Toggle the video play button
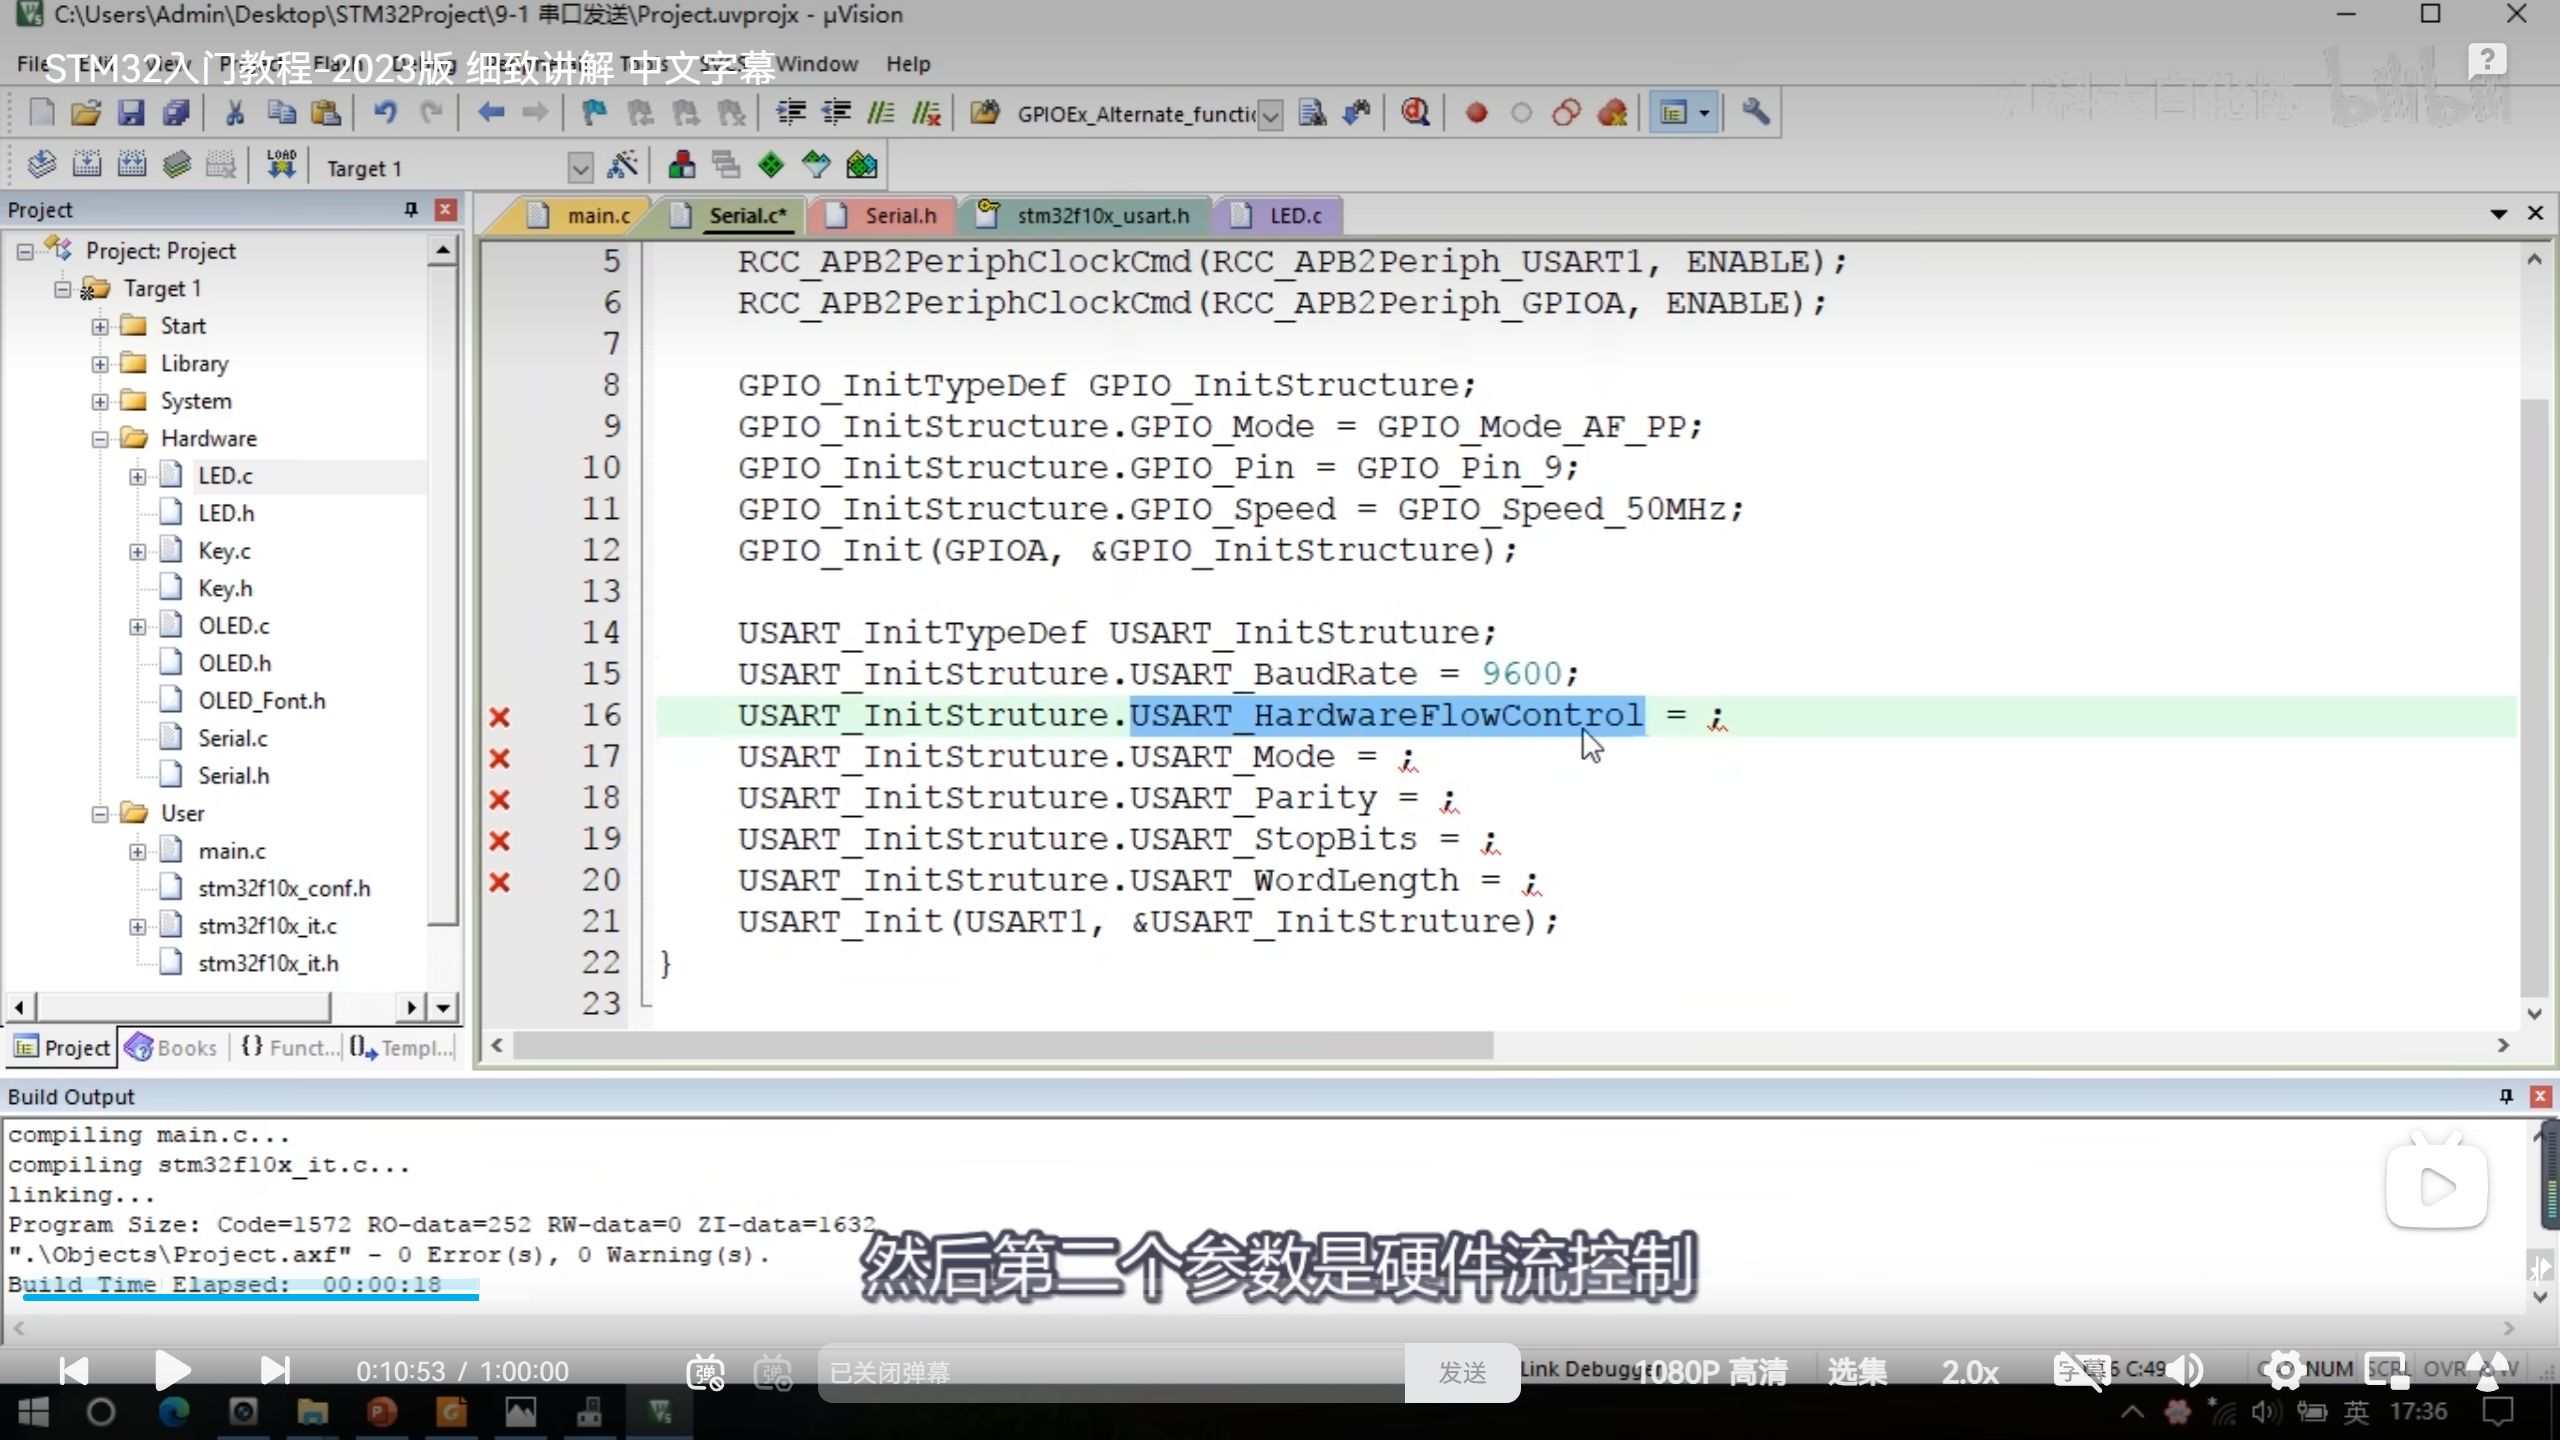Screen dimensions: 2560x1440 click(172, 1370)
